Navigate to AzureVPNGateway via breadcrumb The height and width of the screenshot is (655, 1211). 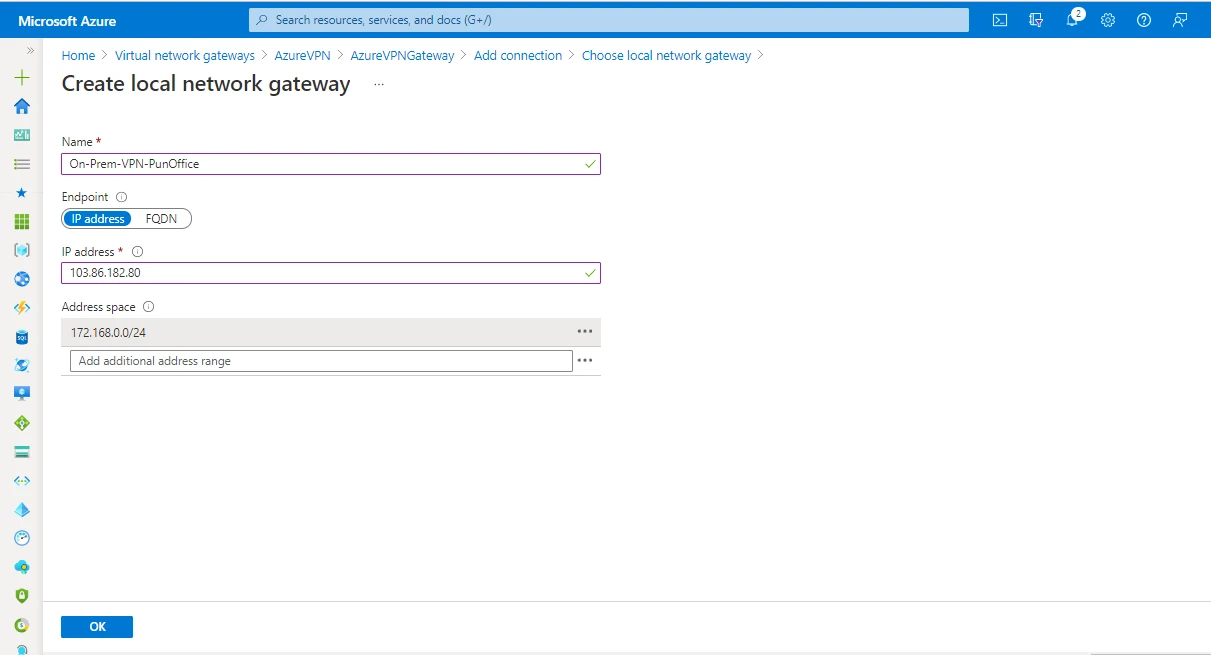402,55
